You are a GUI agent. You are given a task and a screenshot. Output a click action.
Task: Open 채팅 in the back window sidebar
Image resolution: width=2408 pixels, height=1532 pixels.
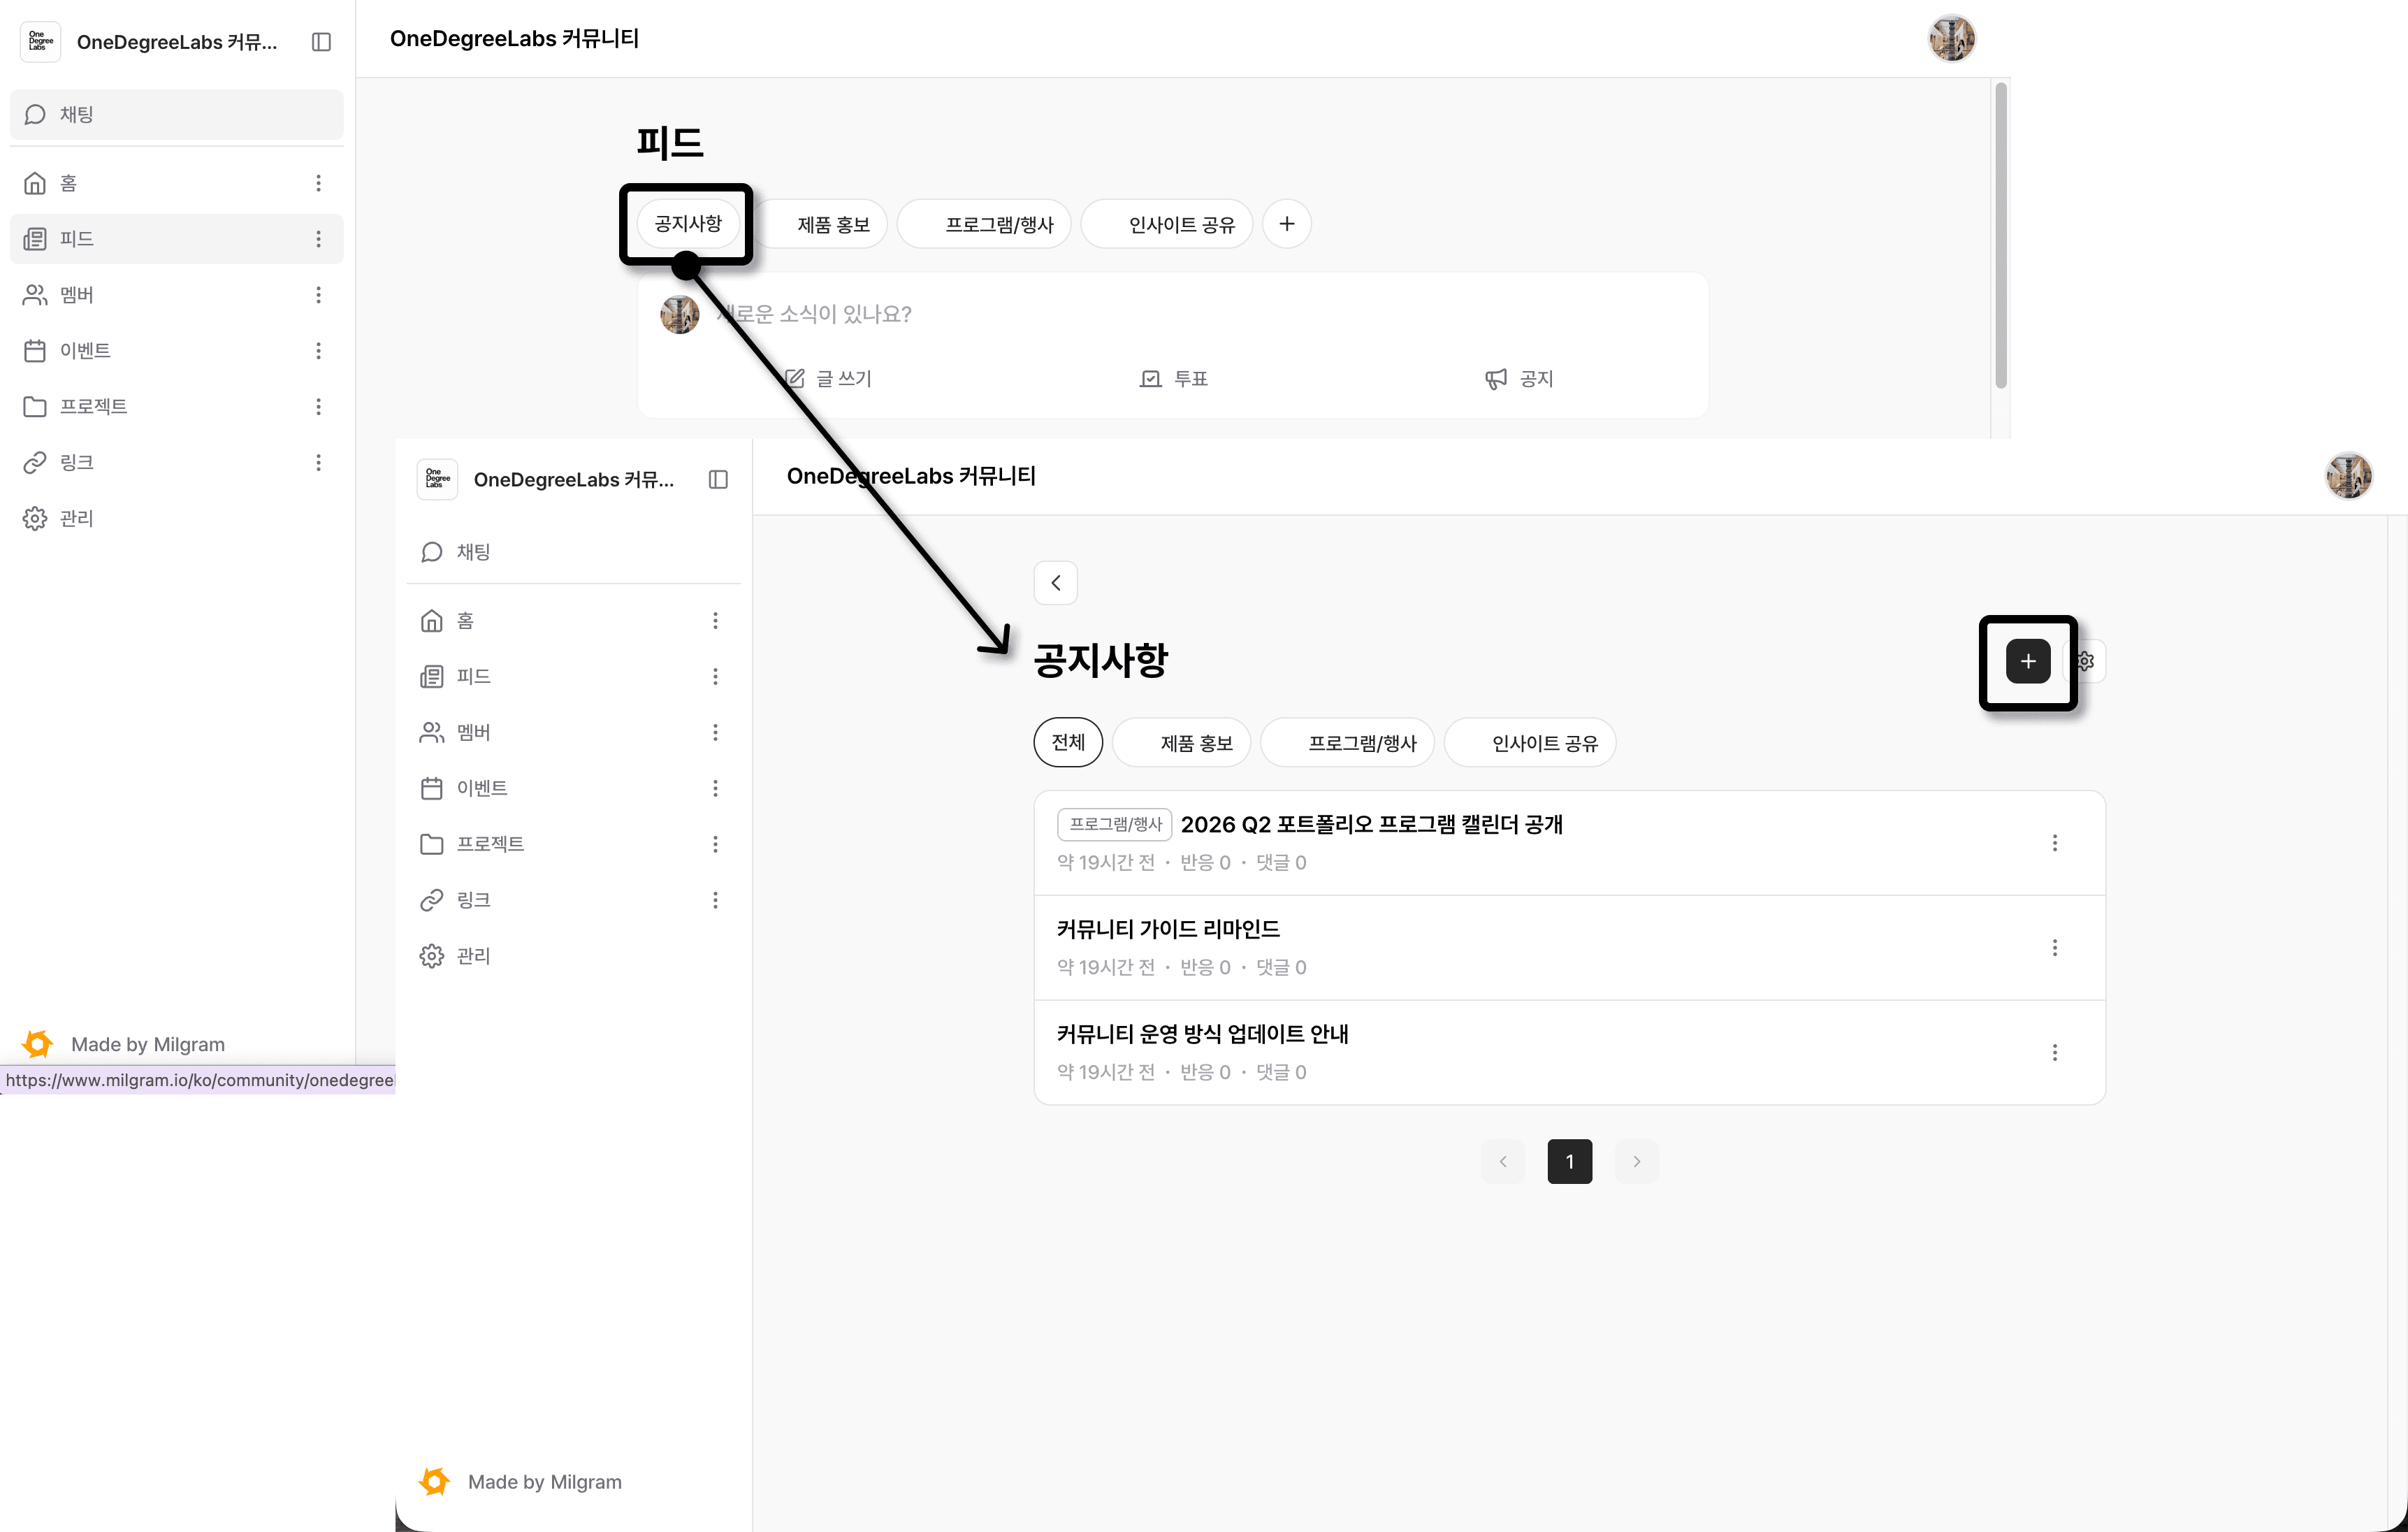(176, 114)
